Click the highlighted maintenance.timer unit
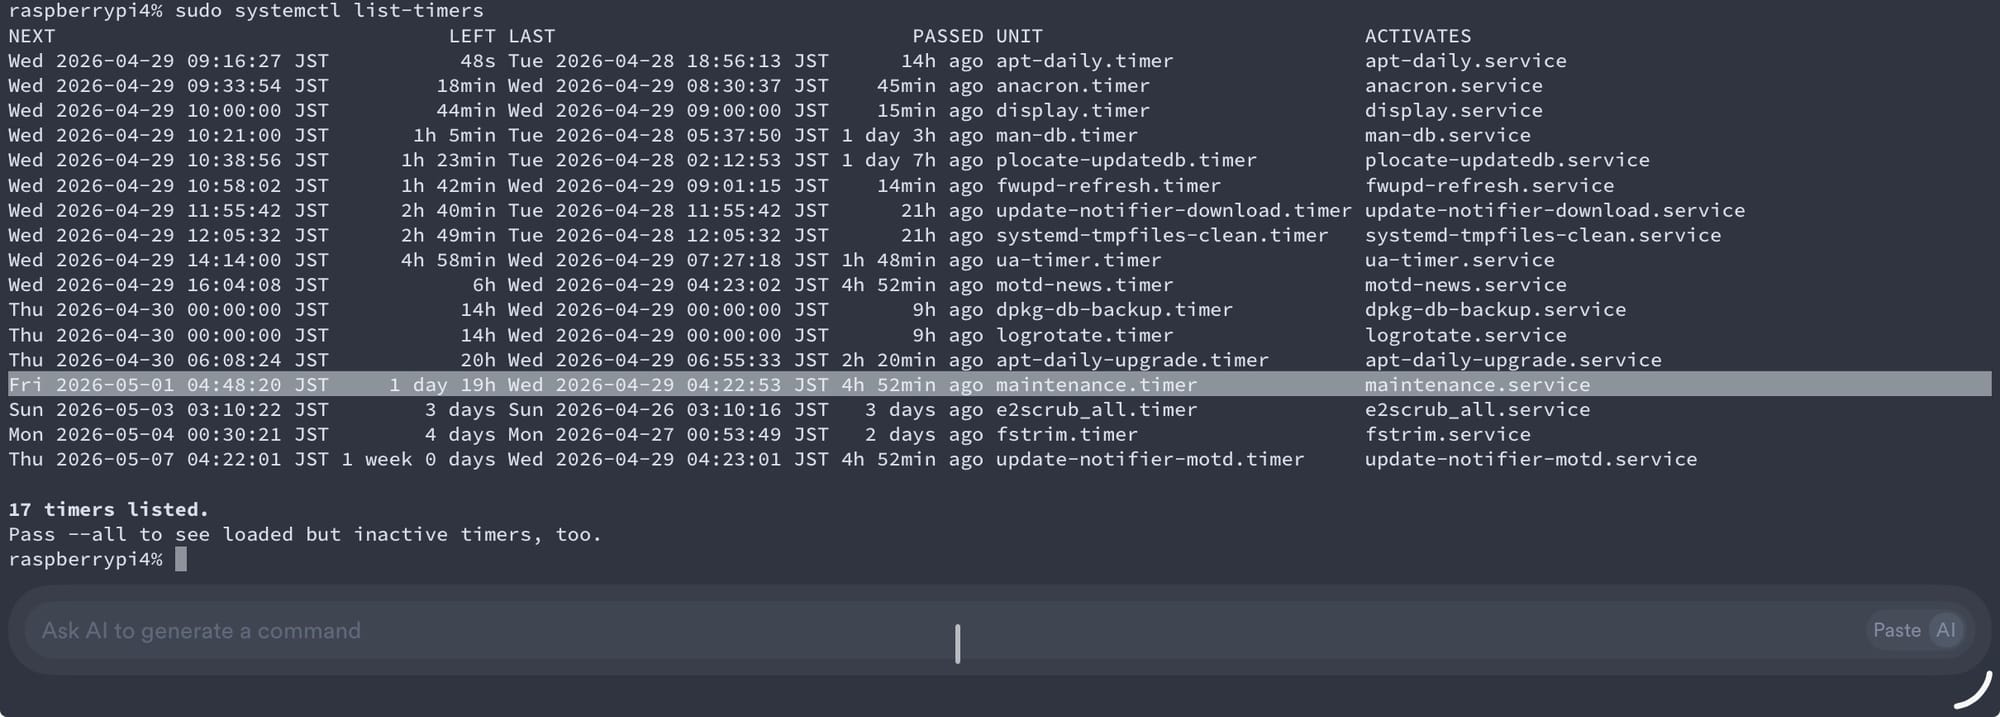 tap(1096, 385)
